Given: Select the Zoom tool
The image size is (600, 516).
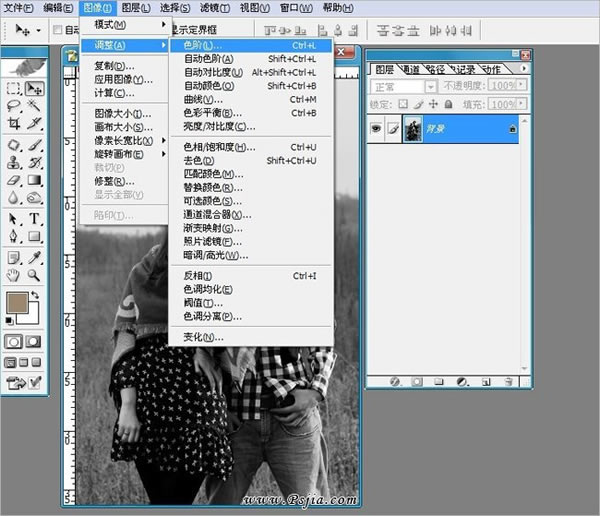Looking at the screenshot, I should (34, 275).
